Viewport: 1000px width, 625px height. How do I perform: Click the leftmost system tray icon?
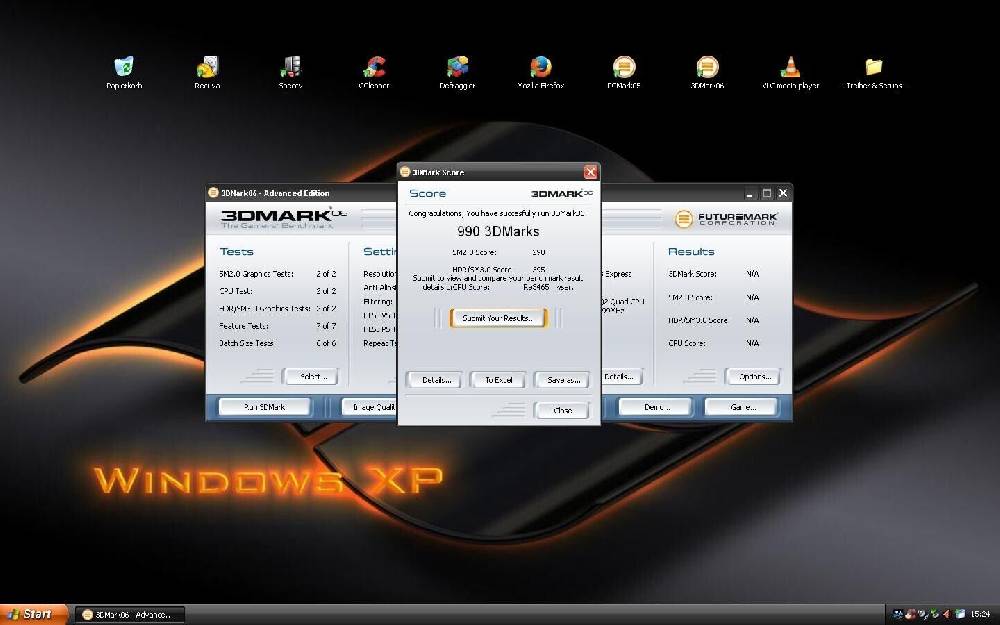point(898,615)
